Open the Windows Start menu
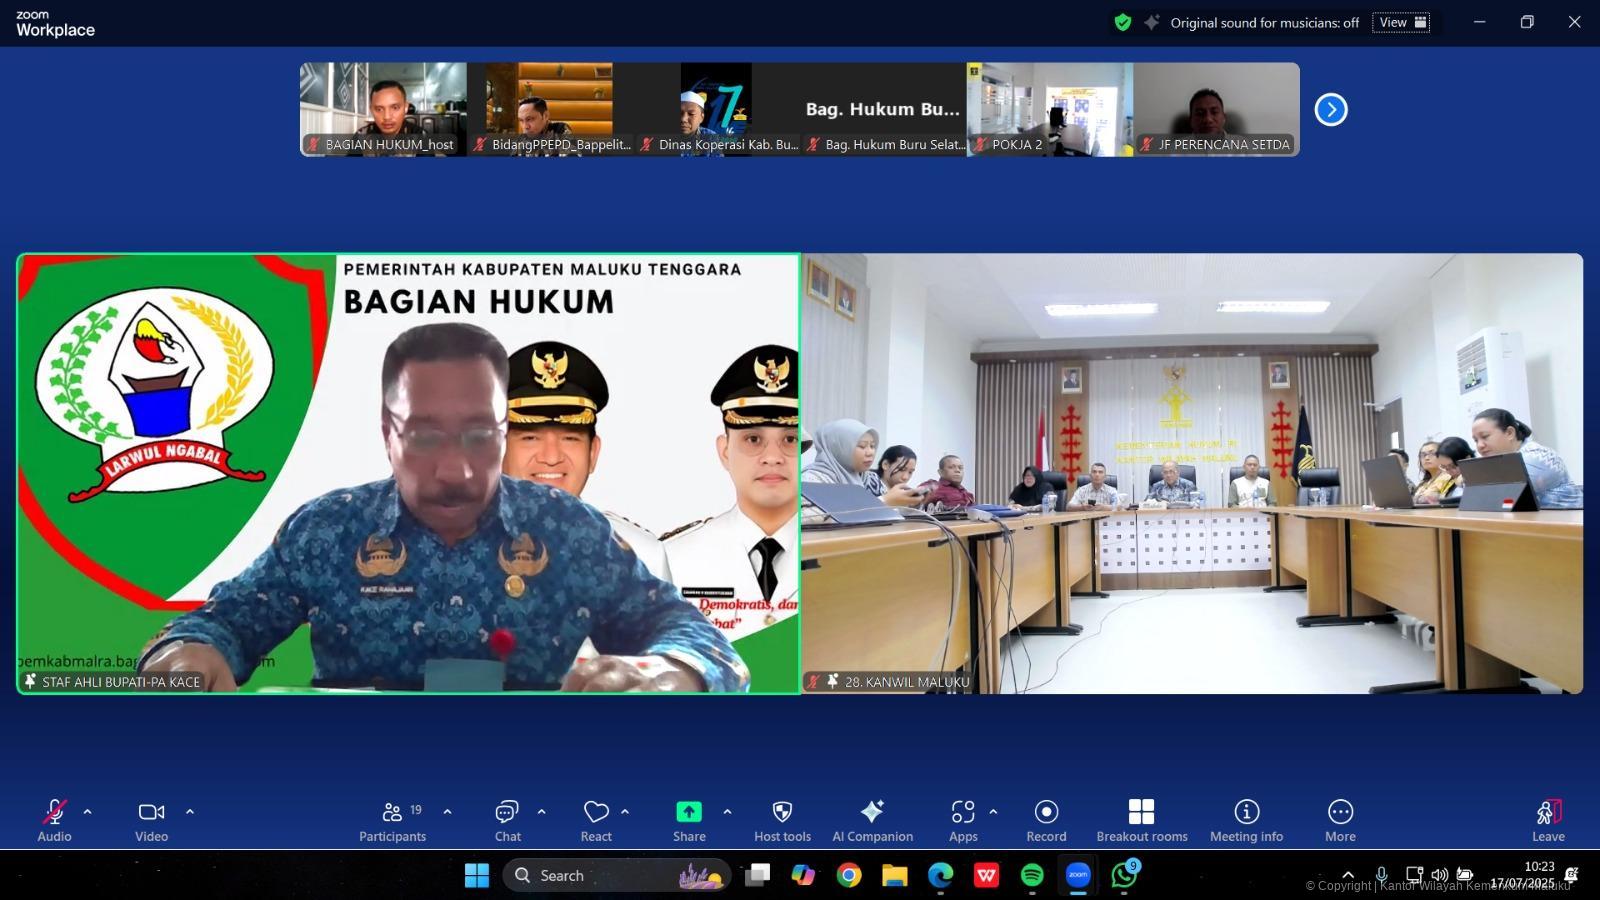Image resolution: width=1600 pixels, height=900 pixels. pyautogui.click(x=477, y=875)
